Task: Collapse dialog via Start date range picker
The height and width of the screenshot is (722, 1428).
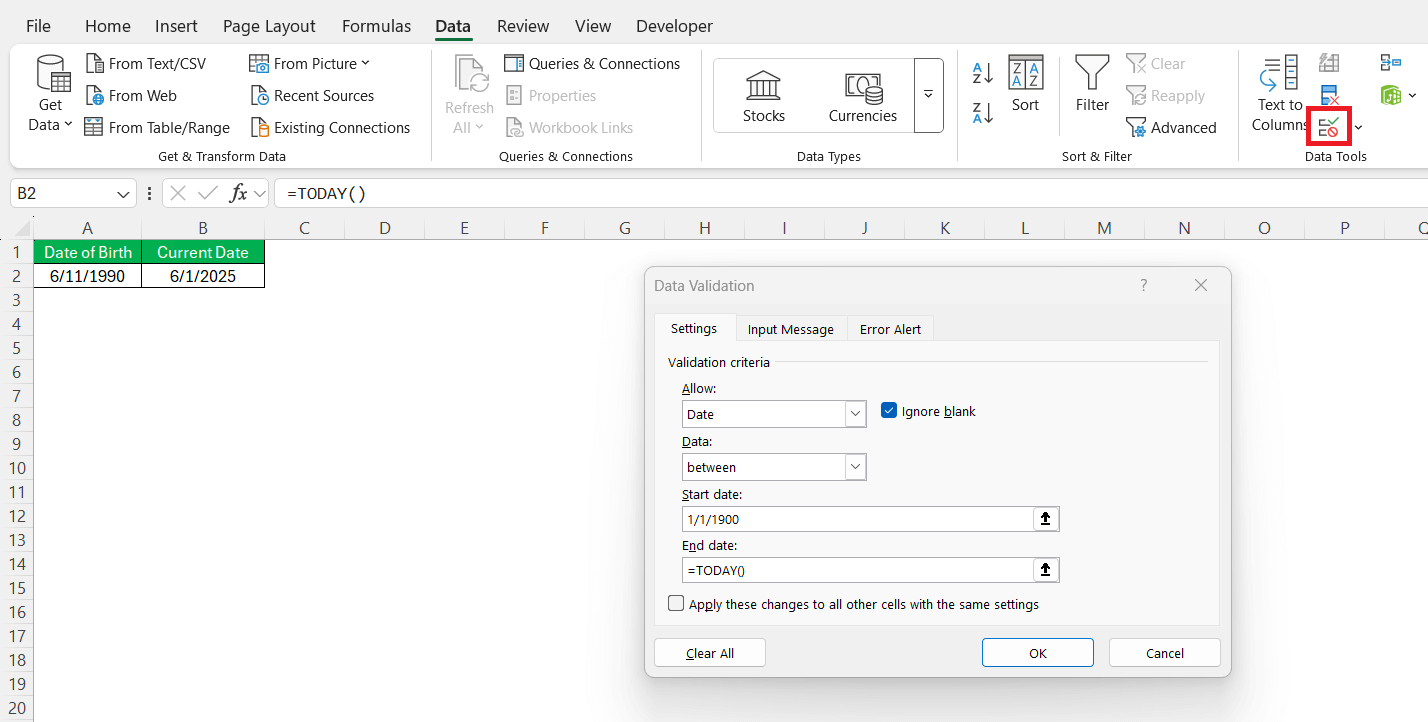Action: (x=1046, y=519)
